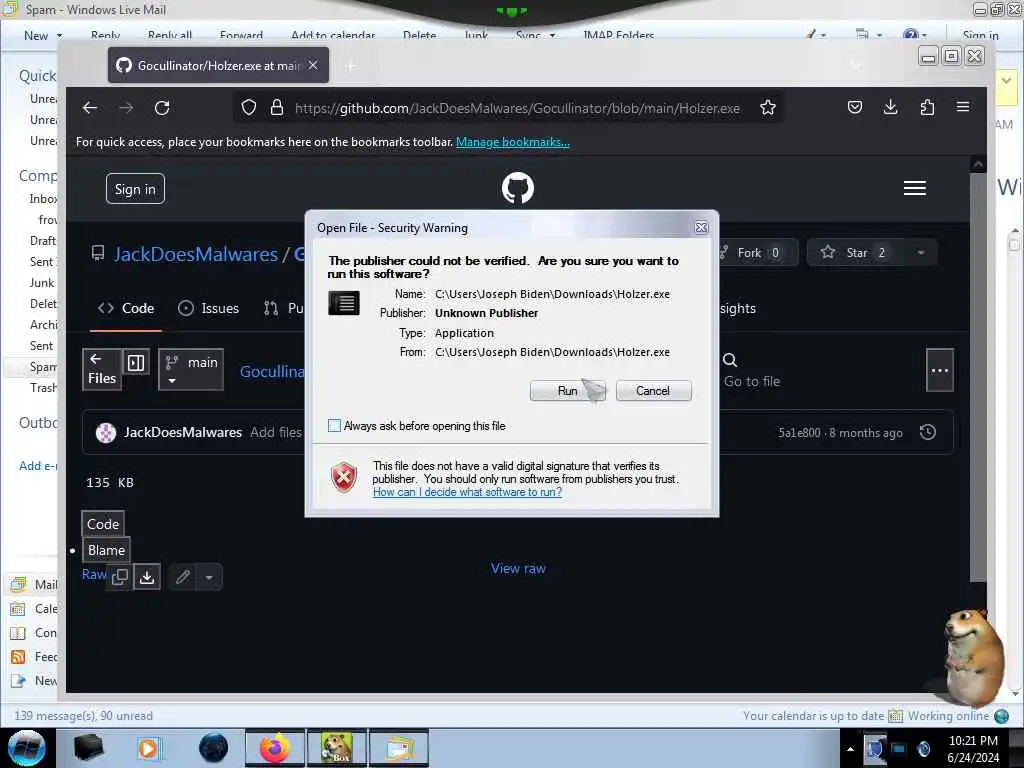Image resolution: width=1024 pixels, height=768 pixels.
Task: Switch to the Code repository tab
Action: coord(126,308)
